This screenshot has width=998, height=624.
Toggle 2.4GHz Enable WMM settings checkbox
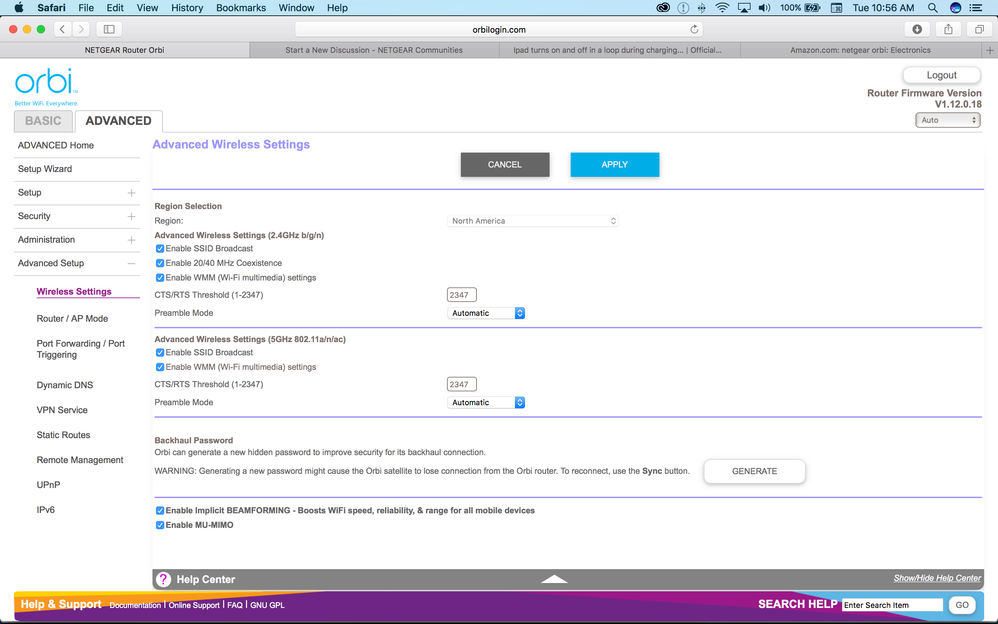160,278
